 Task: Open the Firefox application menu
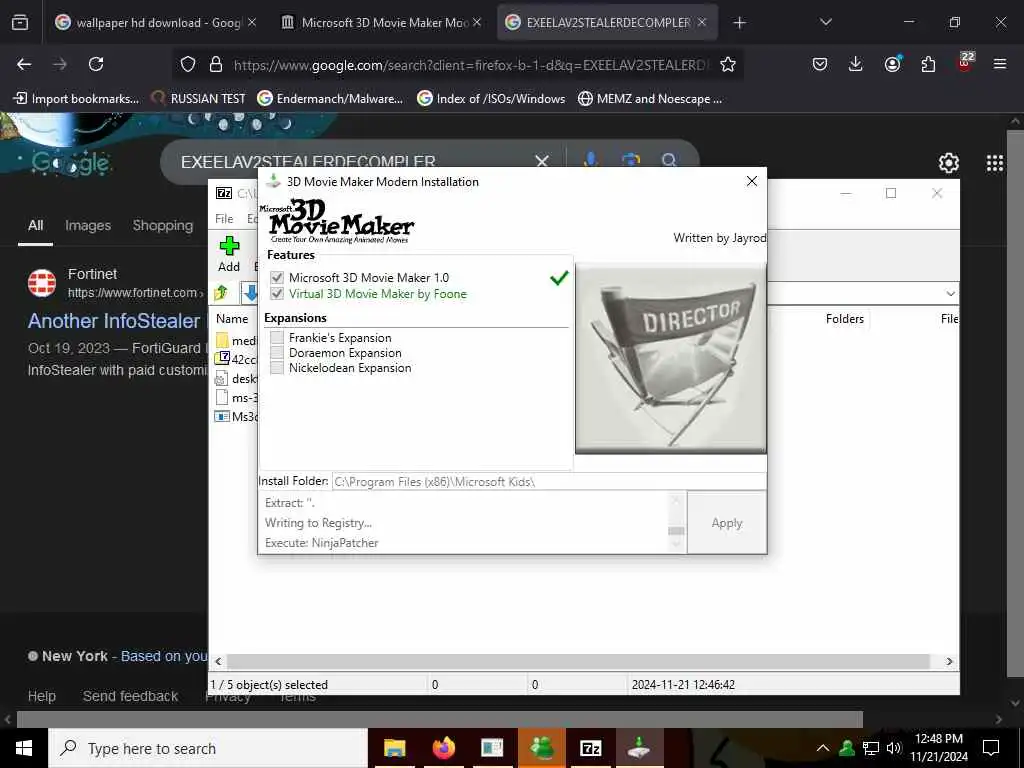(1000, 64)
